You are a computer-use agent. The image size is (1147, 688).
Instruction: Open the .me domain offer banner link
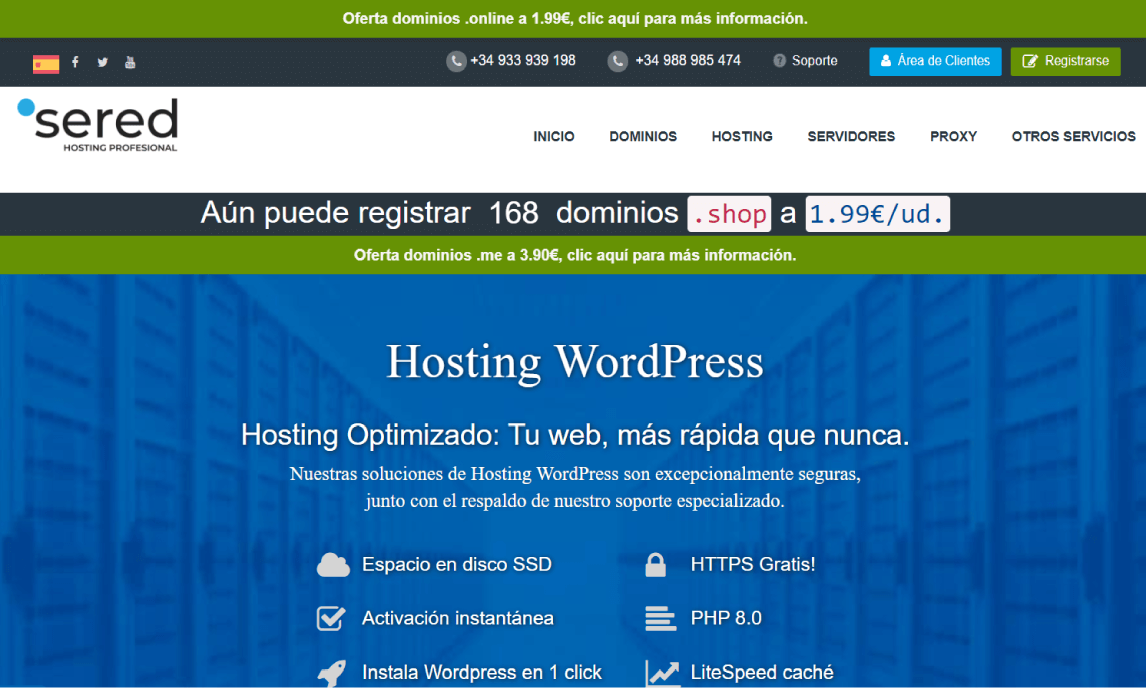573,255
